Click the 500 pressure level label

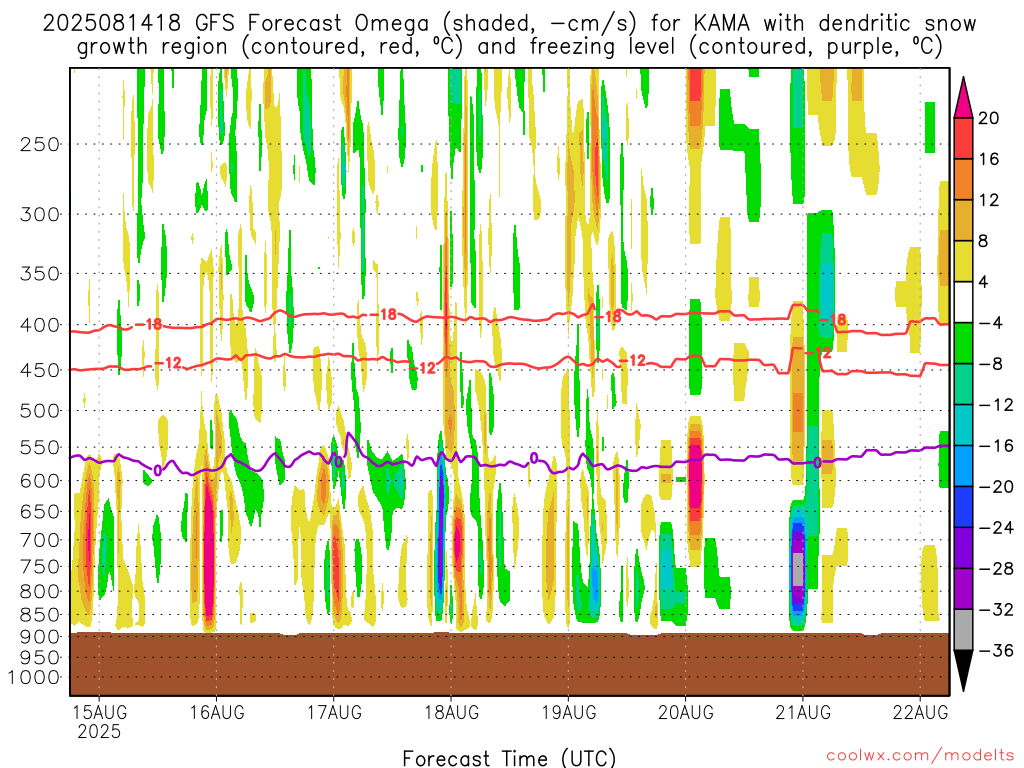pos(40,411)
